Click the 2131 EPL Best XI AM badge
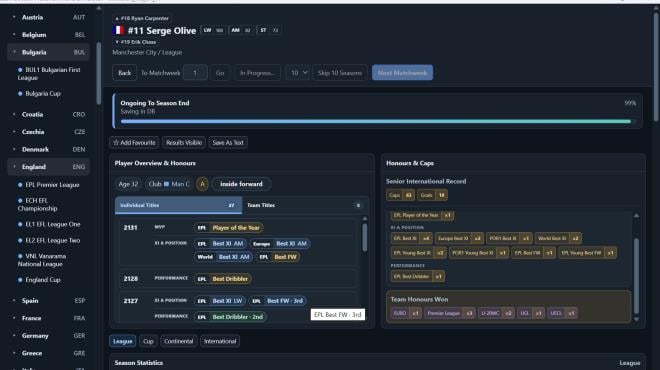 tap(221, 244)
